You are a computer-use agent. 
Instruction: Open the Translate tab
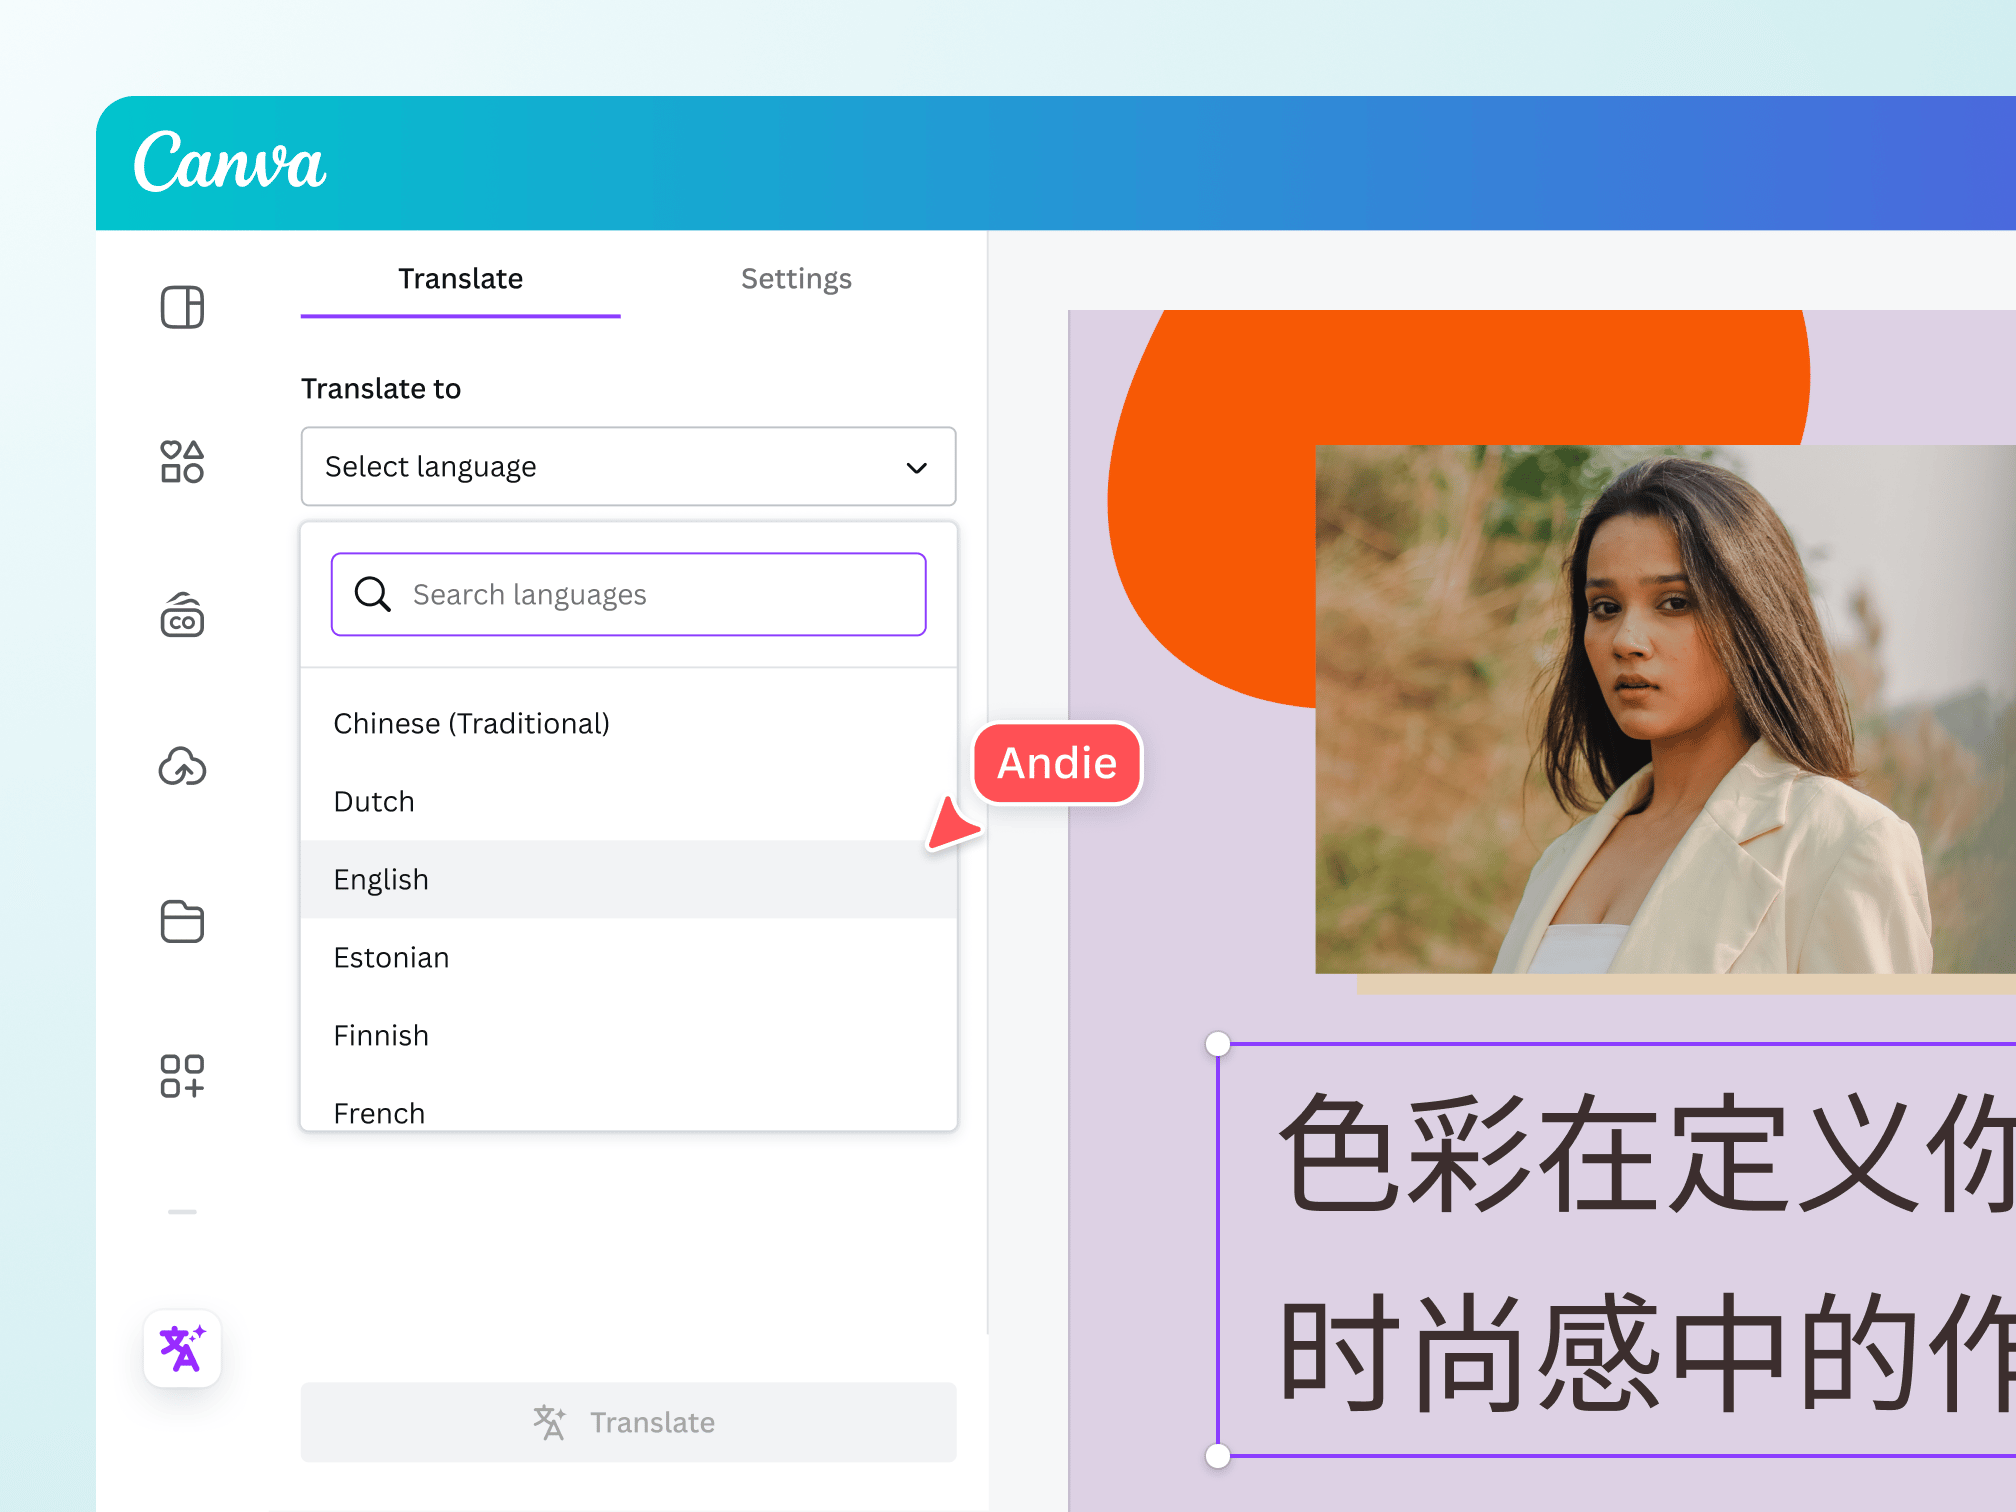tap(460, 279)
